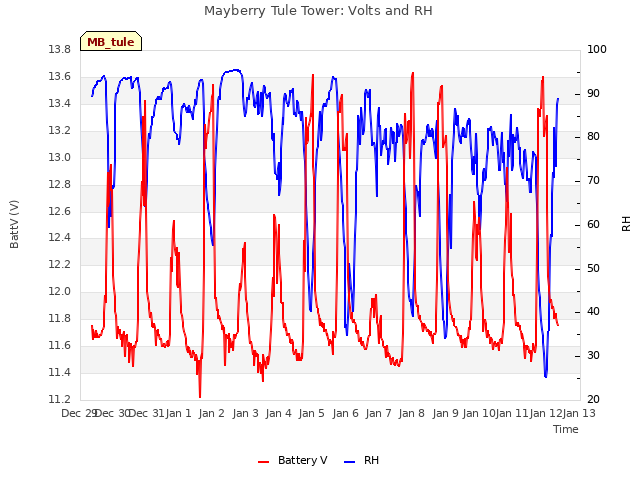Click the 70 RH tick label
640x480 pixels.
tap(593, 180)
